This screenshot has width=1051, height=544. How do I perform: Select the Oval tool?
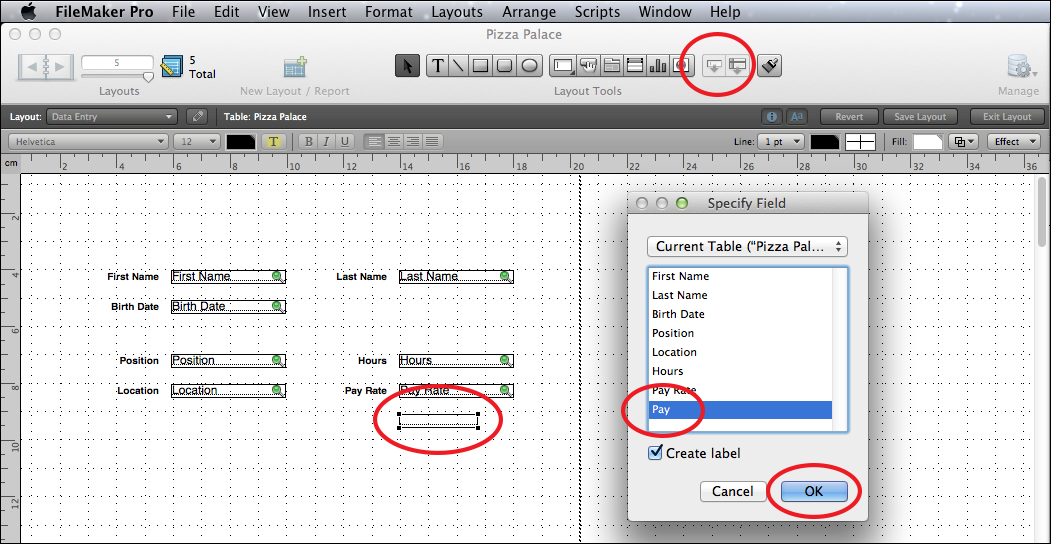click(530, 66)
